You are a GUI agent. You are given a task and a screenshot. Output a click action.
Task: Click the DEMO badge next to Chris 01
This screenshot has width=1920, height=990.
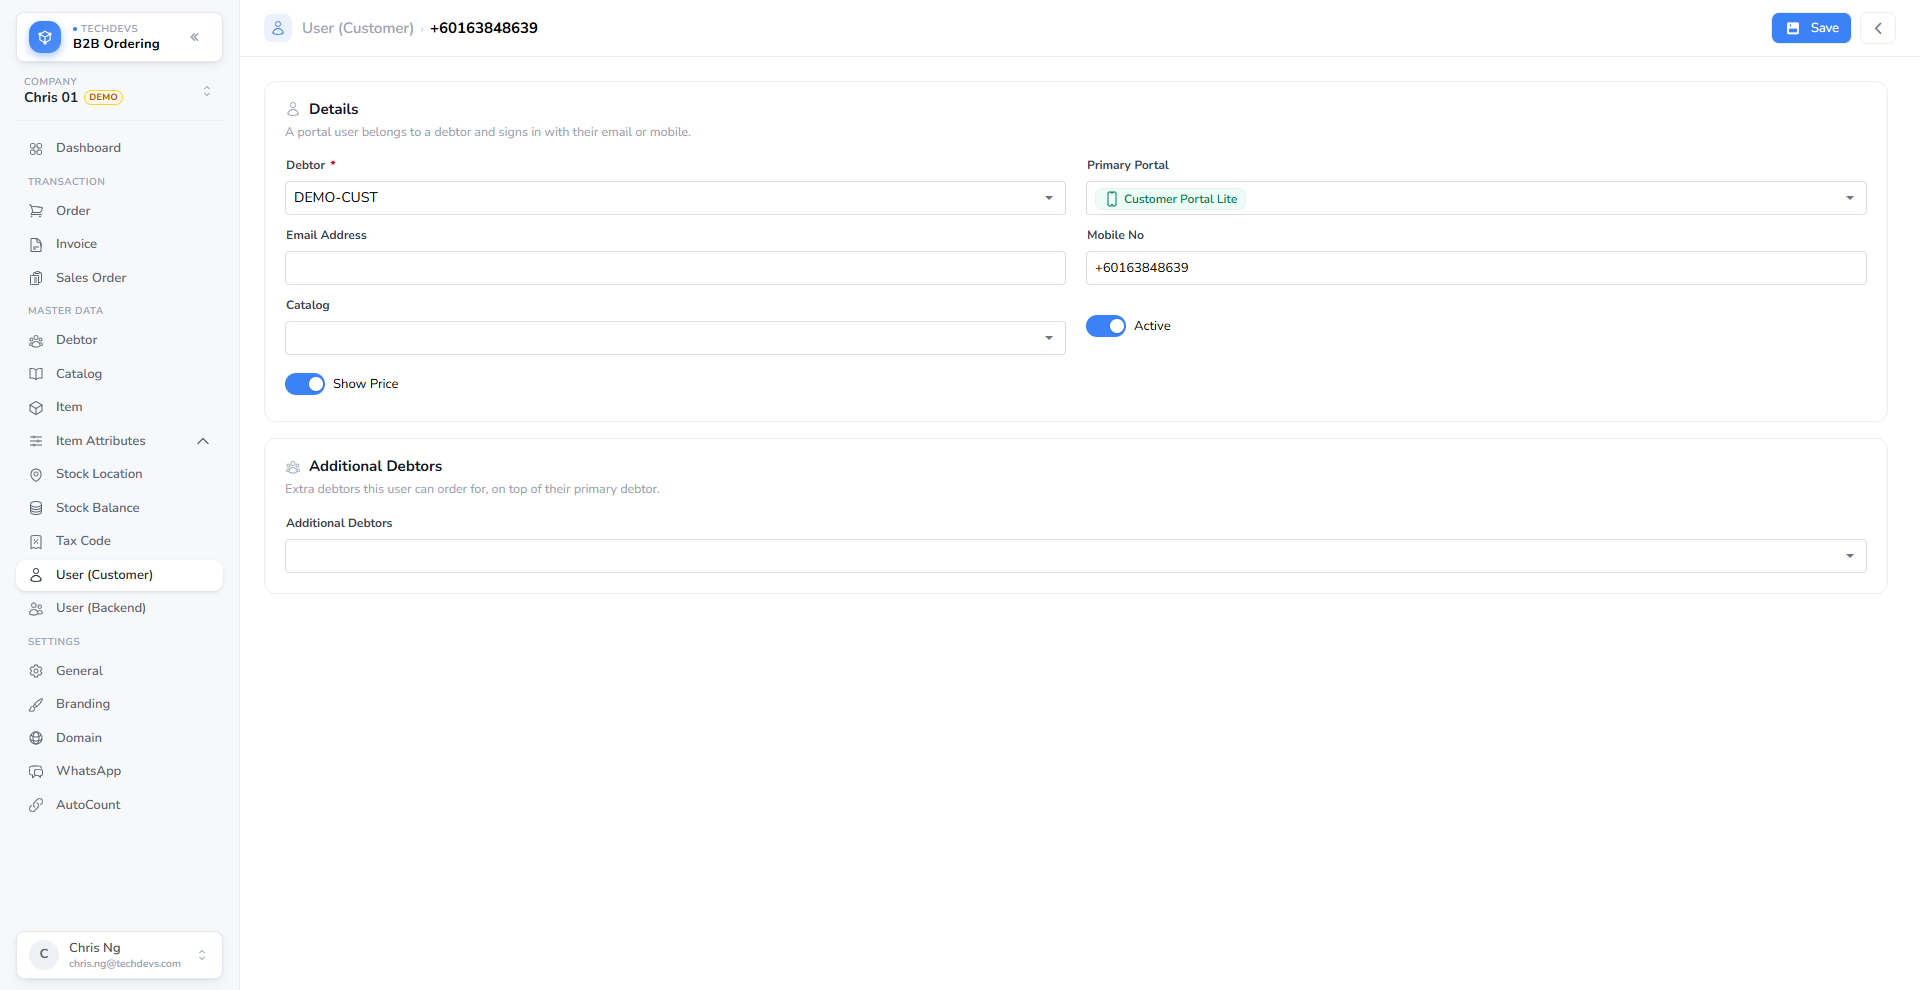click(x=103, y=97)
